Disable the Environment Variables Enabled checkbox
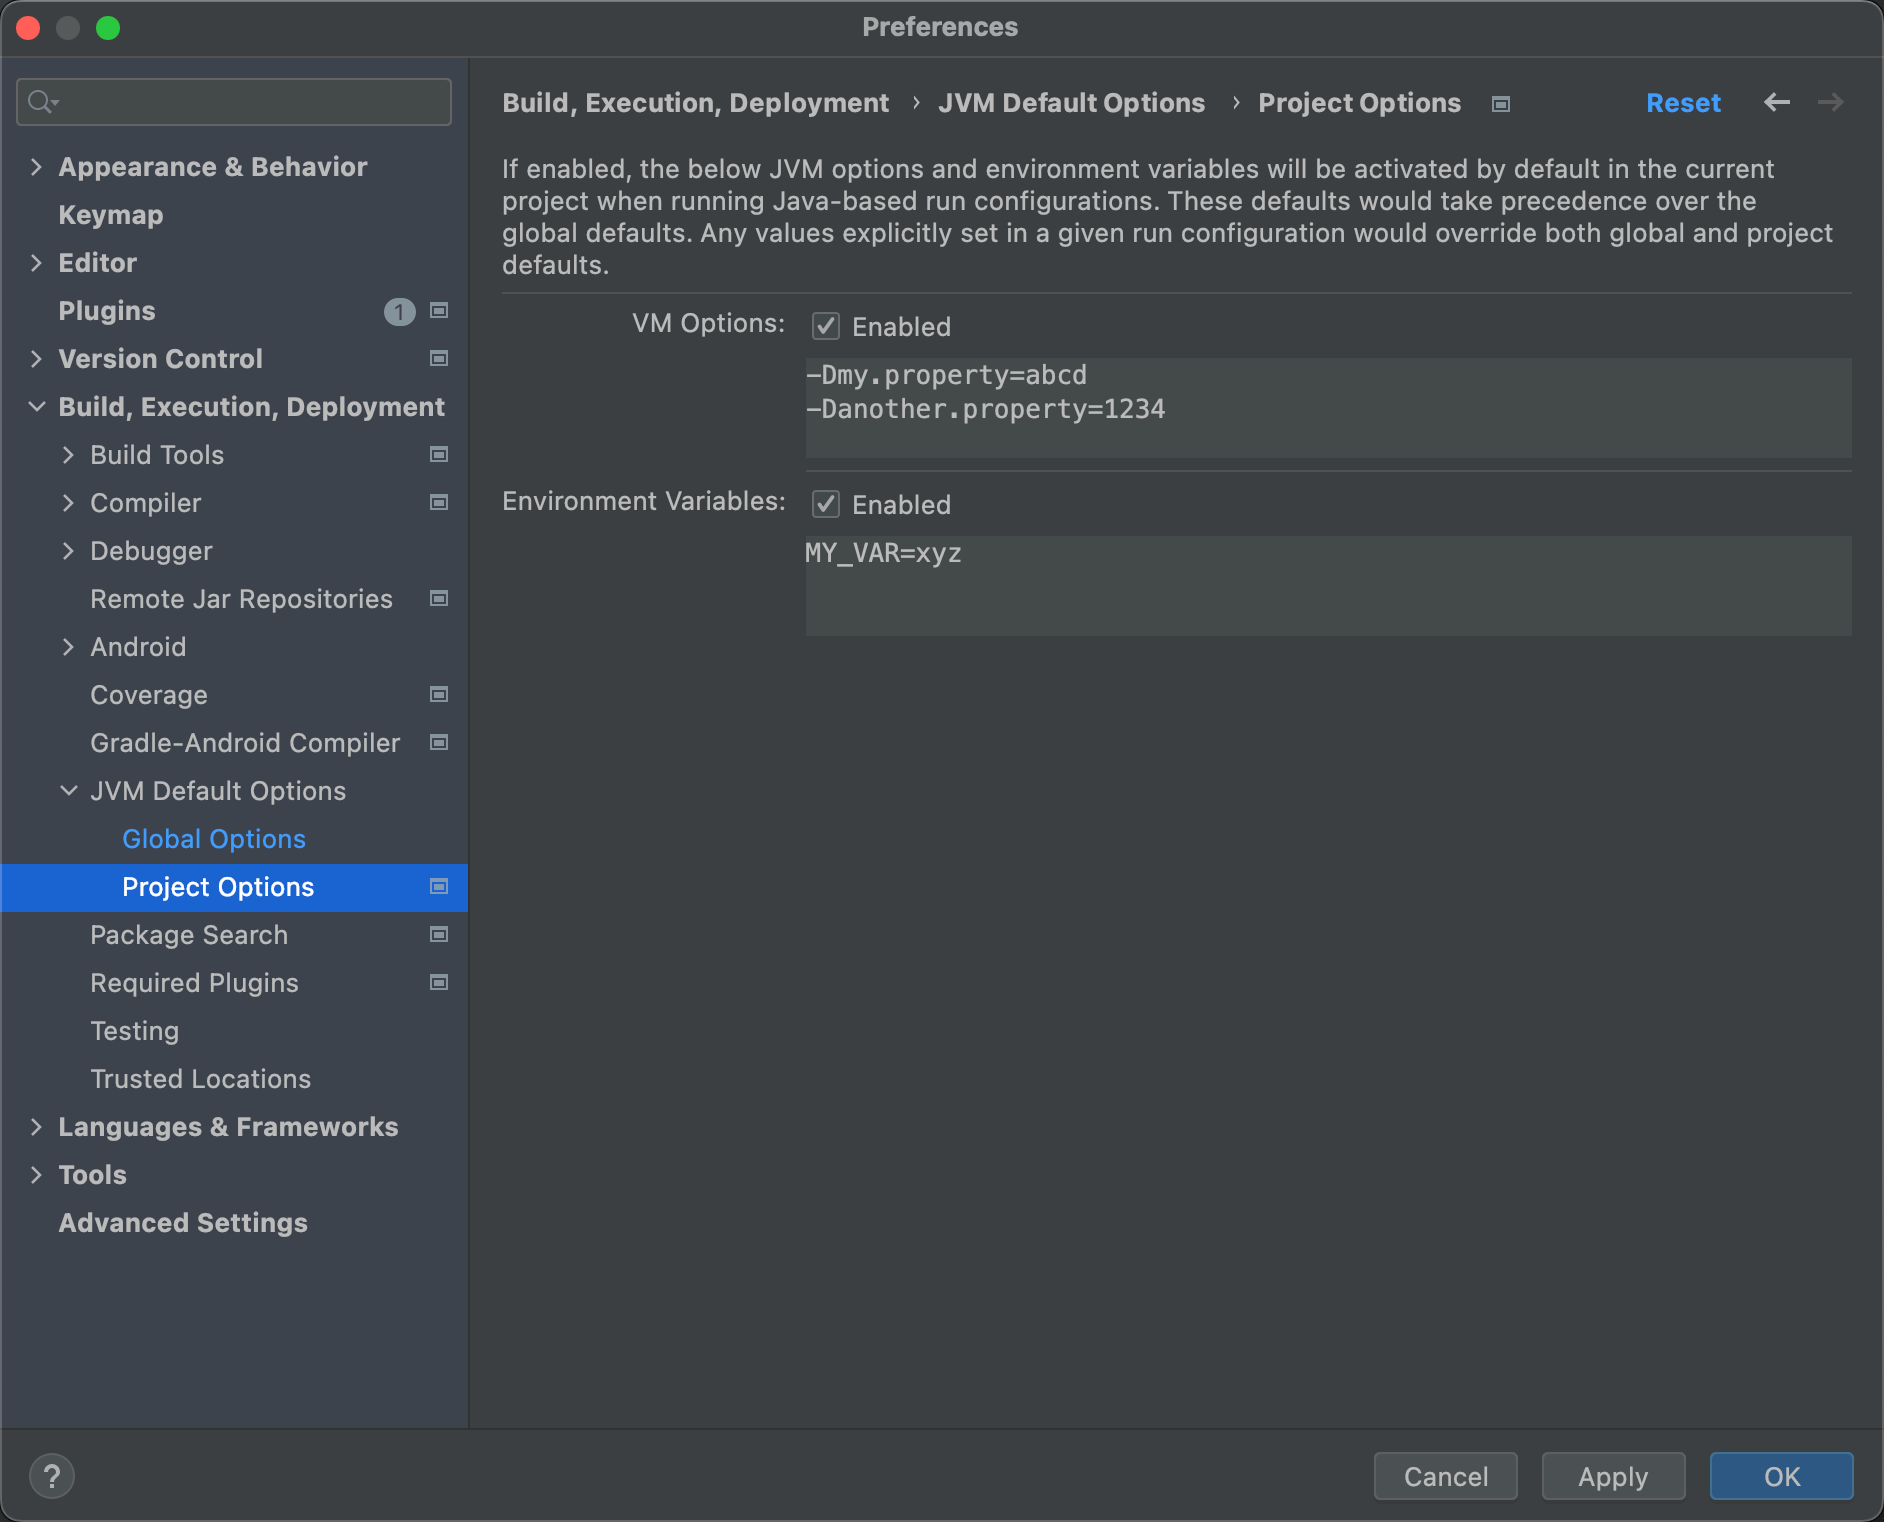Image resolution: width=1884 pixels, height=1522 pixels. (824, 504)
